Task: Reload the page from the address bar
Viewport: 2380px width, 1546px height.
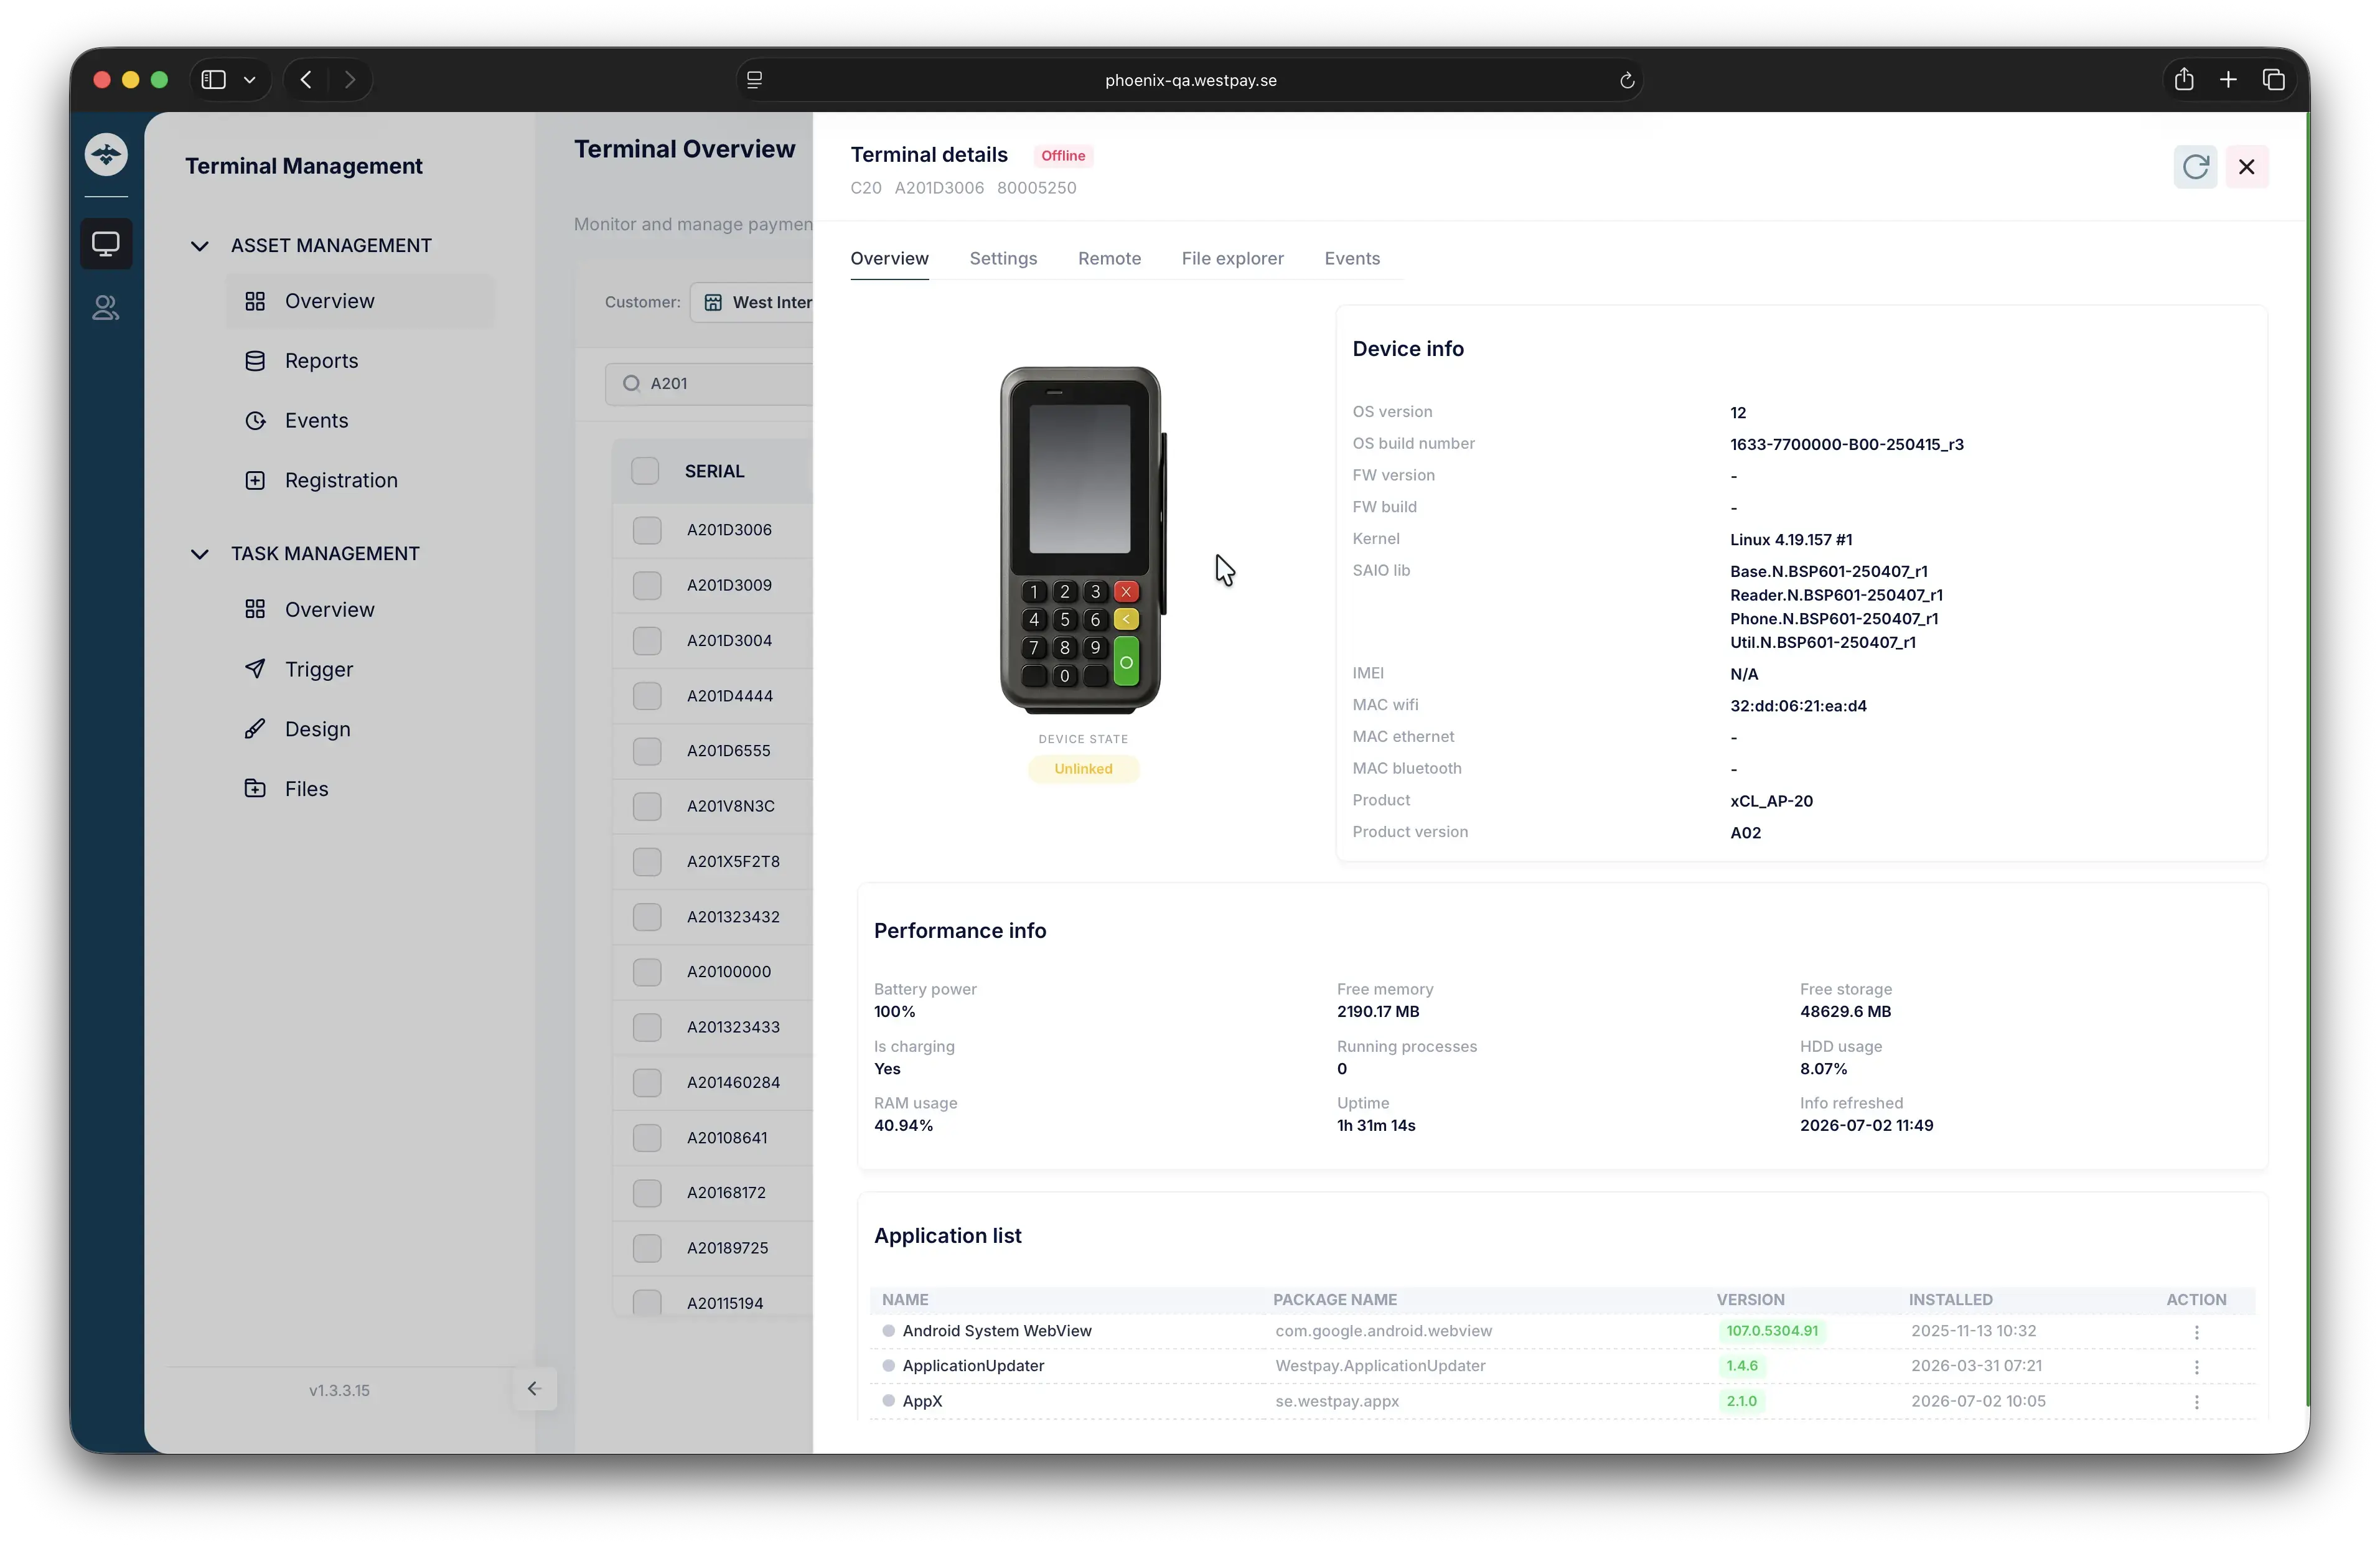Action: (1627, 80)
